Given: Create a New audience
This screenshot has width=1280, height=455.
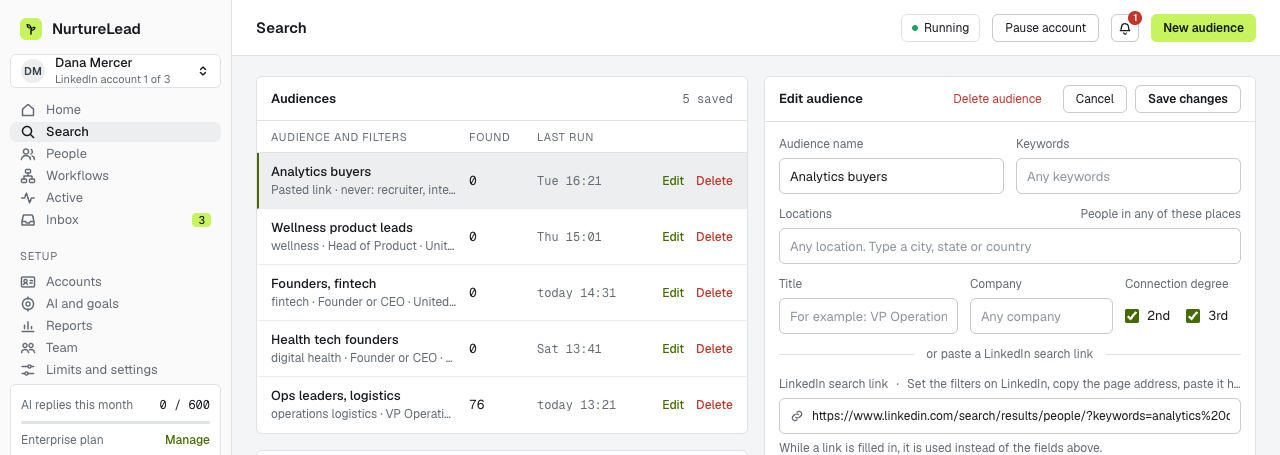Looking at the screenshot, I should pos(1203,28).
